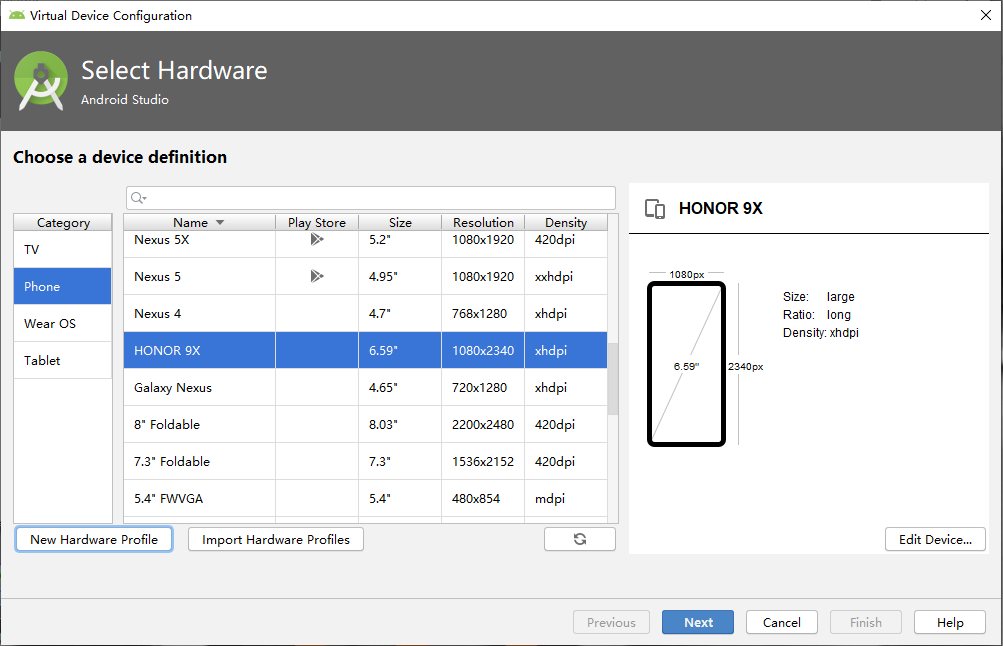
Task: Sort by Density column header
Action: 565,223
